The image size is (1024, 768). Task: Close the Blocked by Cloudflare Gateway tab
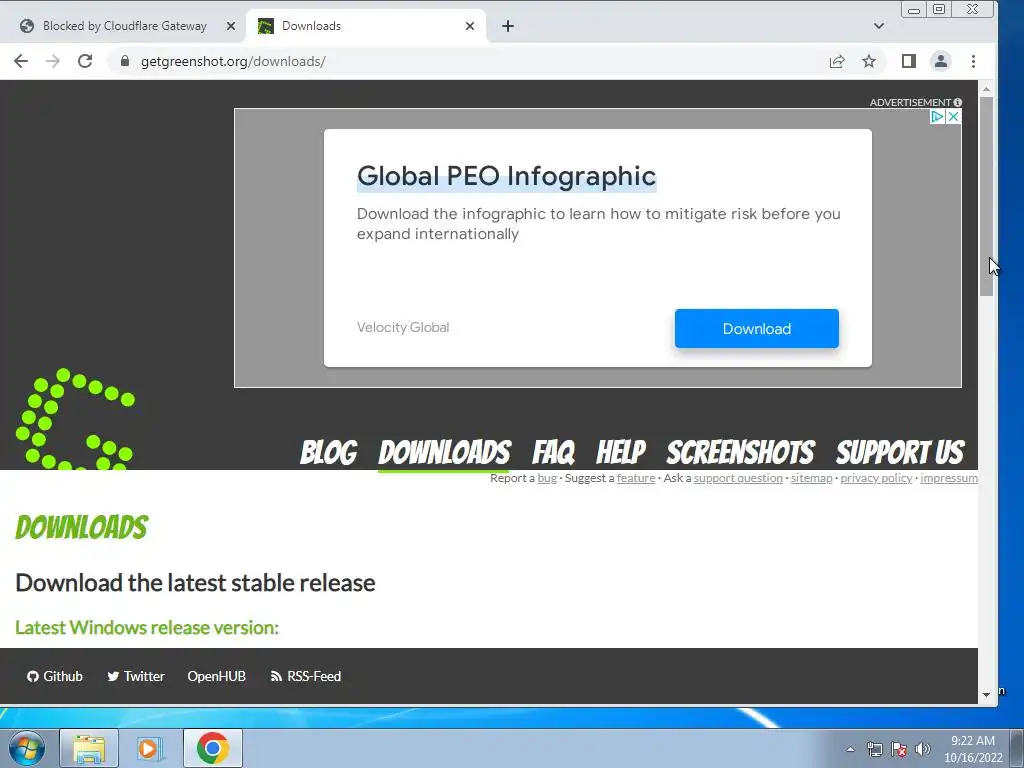coord(231,26)
